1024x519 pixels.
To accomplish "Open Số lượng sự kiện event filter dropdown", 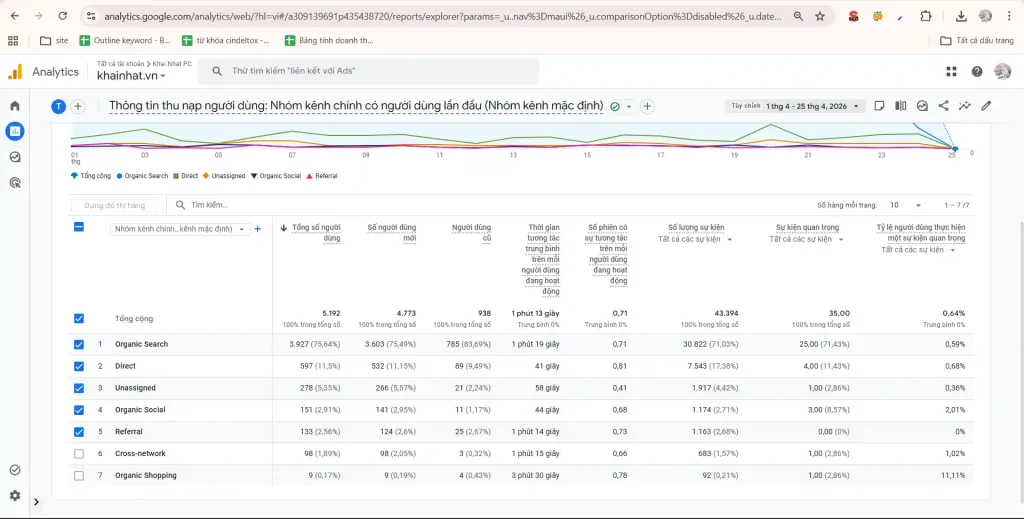I will pyautogui.click(x=695, y=240).
